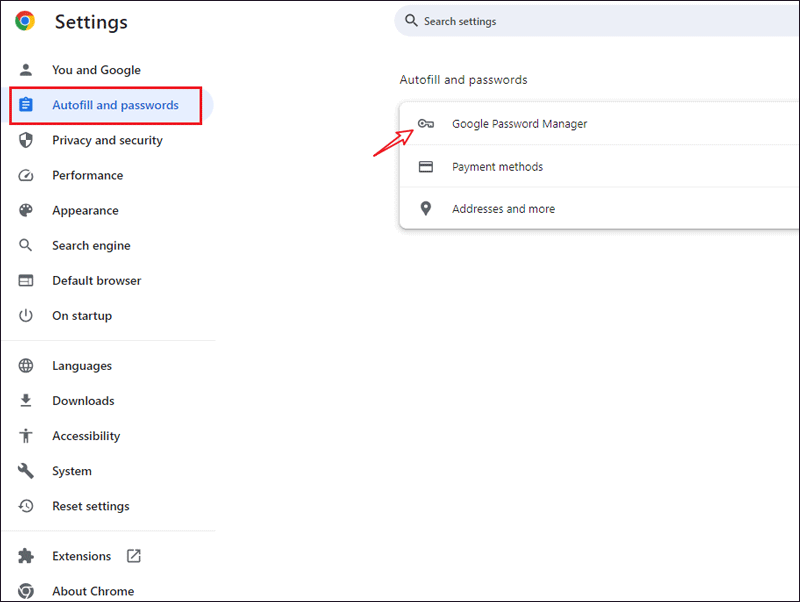Image resolution: width=800 pixels, height=602 pixels.
Task: Click the key icon for Google Password Manager
Action: pyautogui.click(x=426, y=123)
